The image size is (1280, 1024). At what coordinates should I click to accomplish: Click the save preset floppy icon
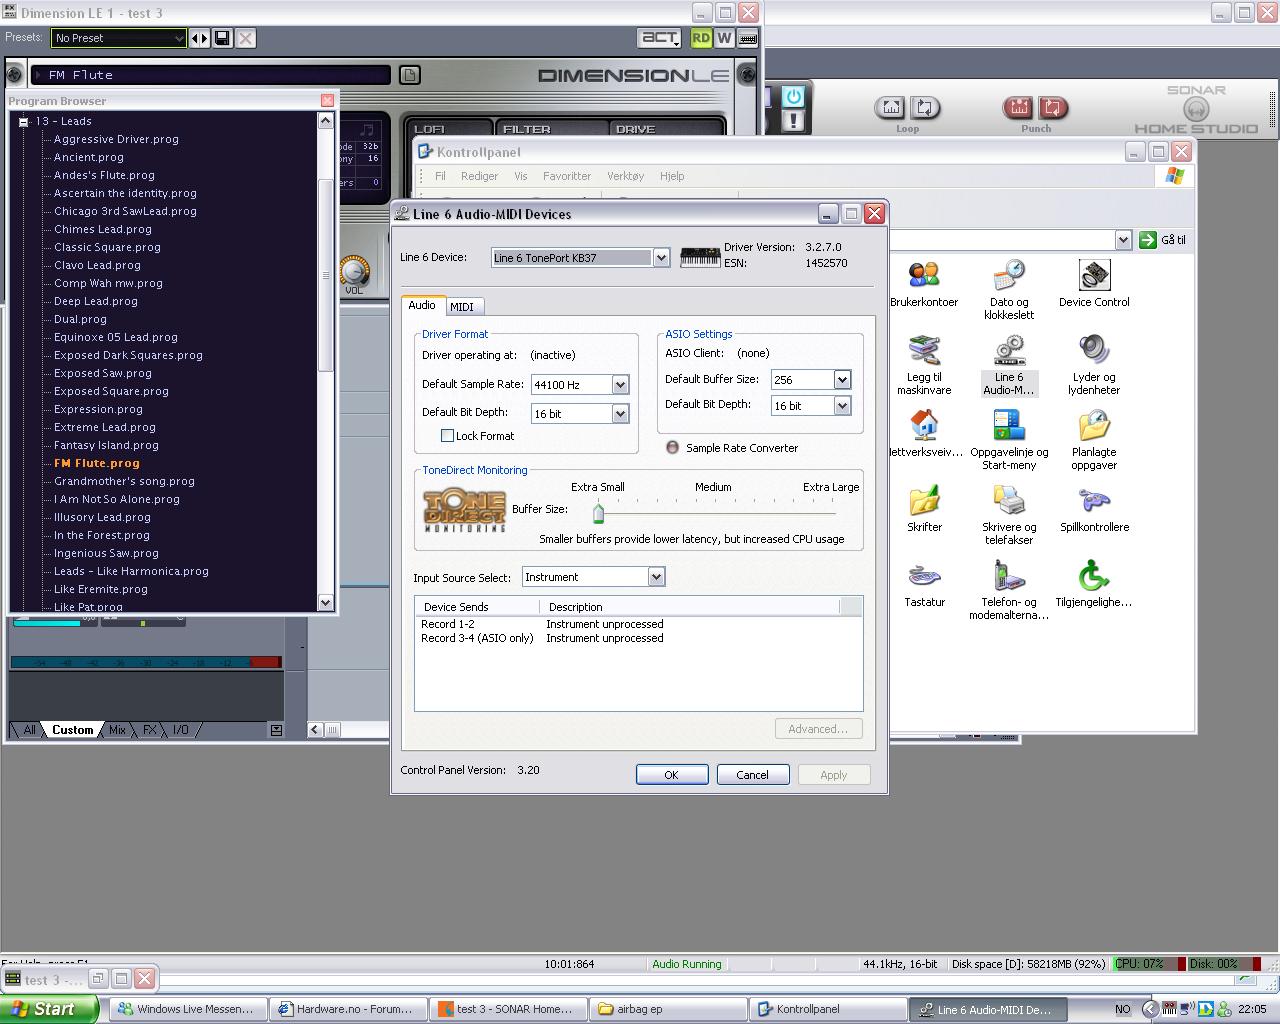point(223,38)
